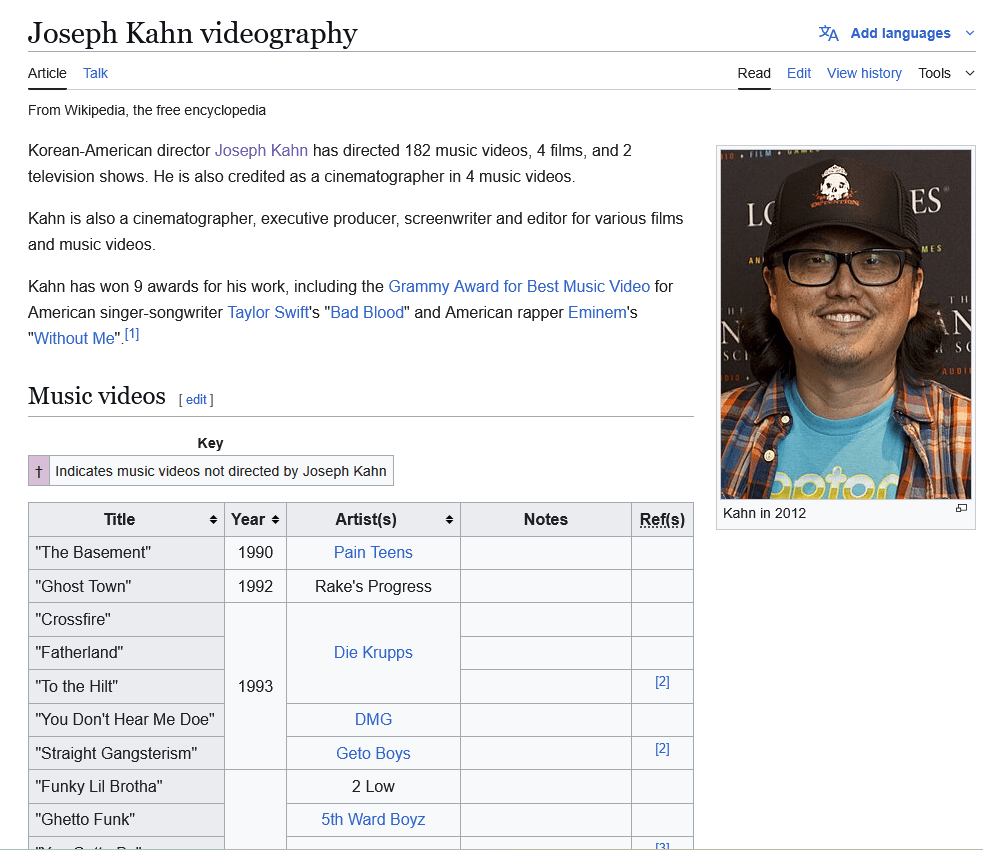Select the Article tab
The width and height of the screenshot is (983, 850).
point(47,73)
